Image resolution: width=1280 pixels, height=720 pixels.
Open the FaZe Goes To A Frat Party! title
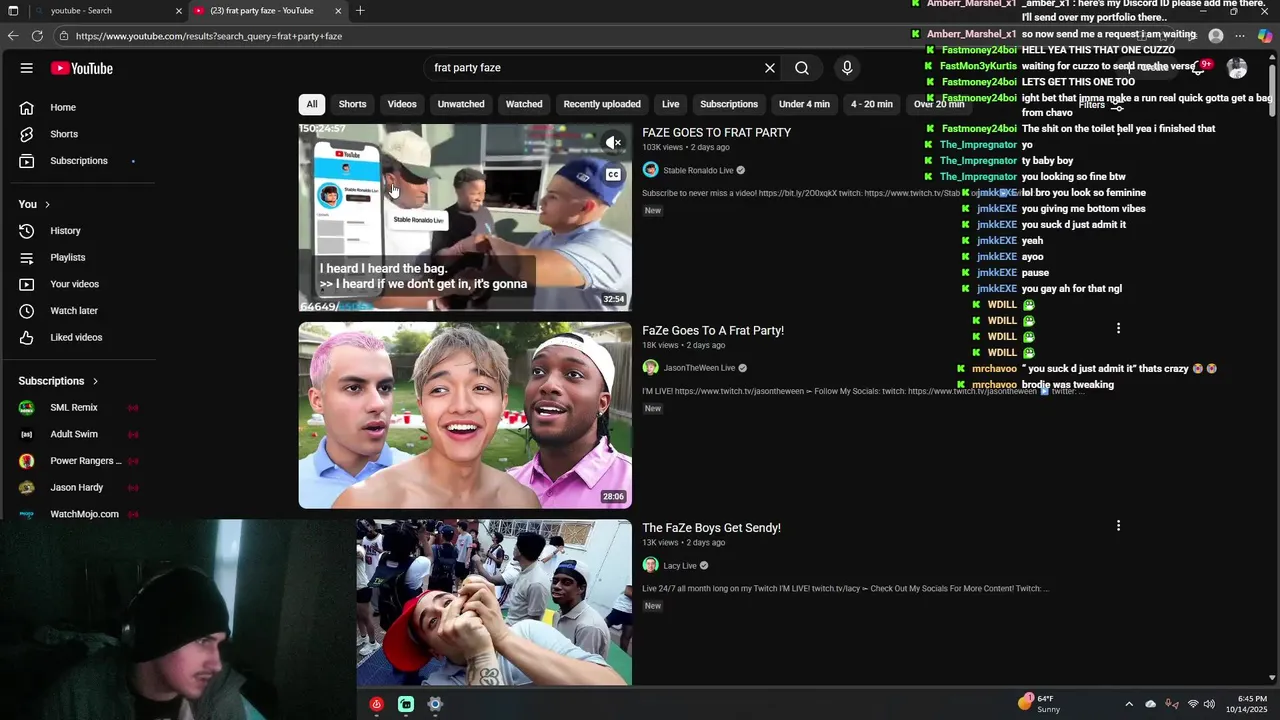pos(713,330)
